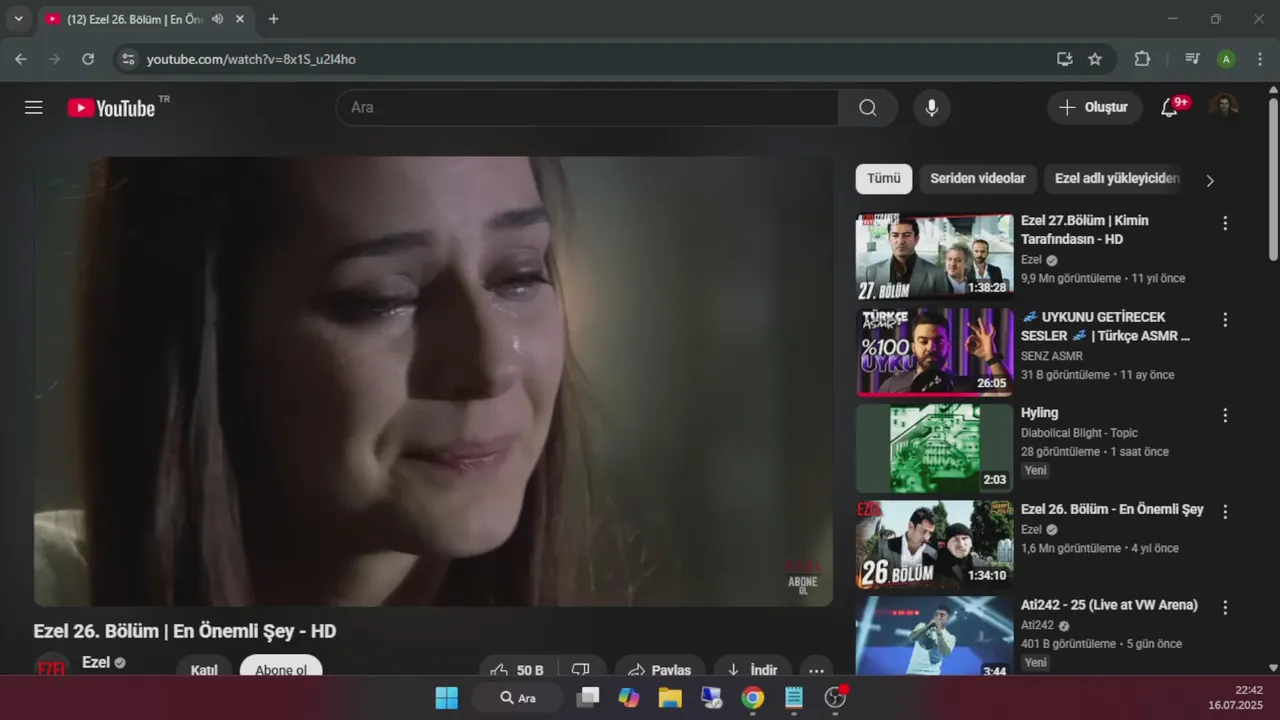Open Ati242 - 25 Live at VW Arena title
The height and width of the screenshot is (720, 1280).
point(1109,606)
